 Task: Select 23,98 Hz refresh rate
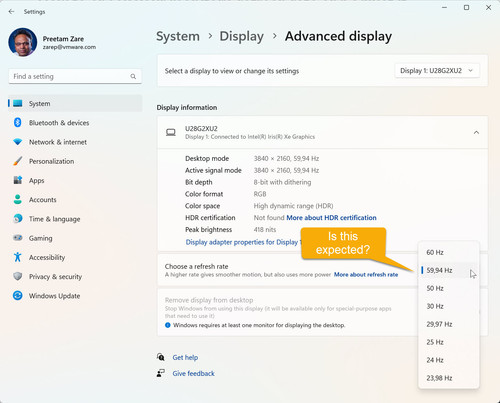click(x=448, y=378)
